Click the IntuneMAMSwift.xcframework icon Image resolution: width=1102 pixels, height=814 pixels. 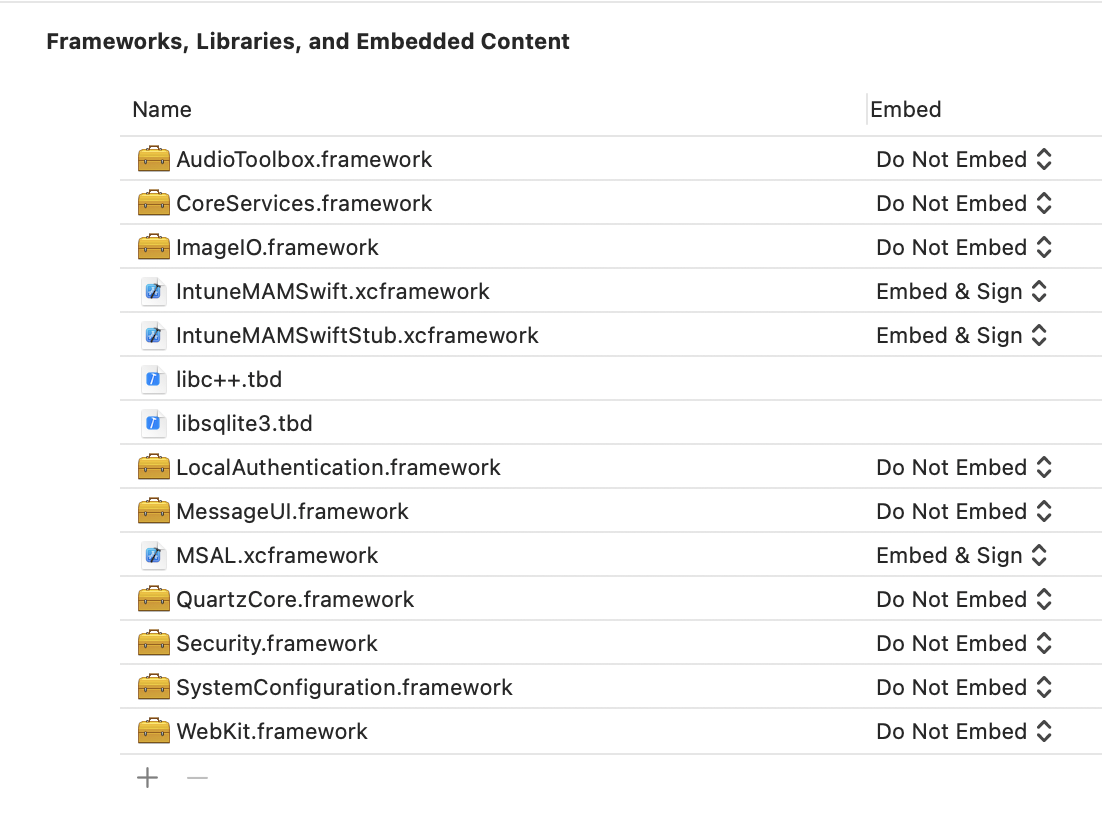[x=154, y=291]
